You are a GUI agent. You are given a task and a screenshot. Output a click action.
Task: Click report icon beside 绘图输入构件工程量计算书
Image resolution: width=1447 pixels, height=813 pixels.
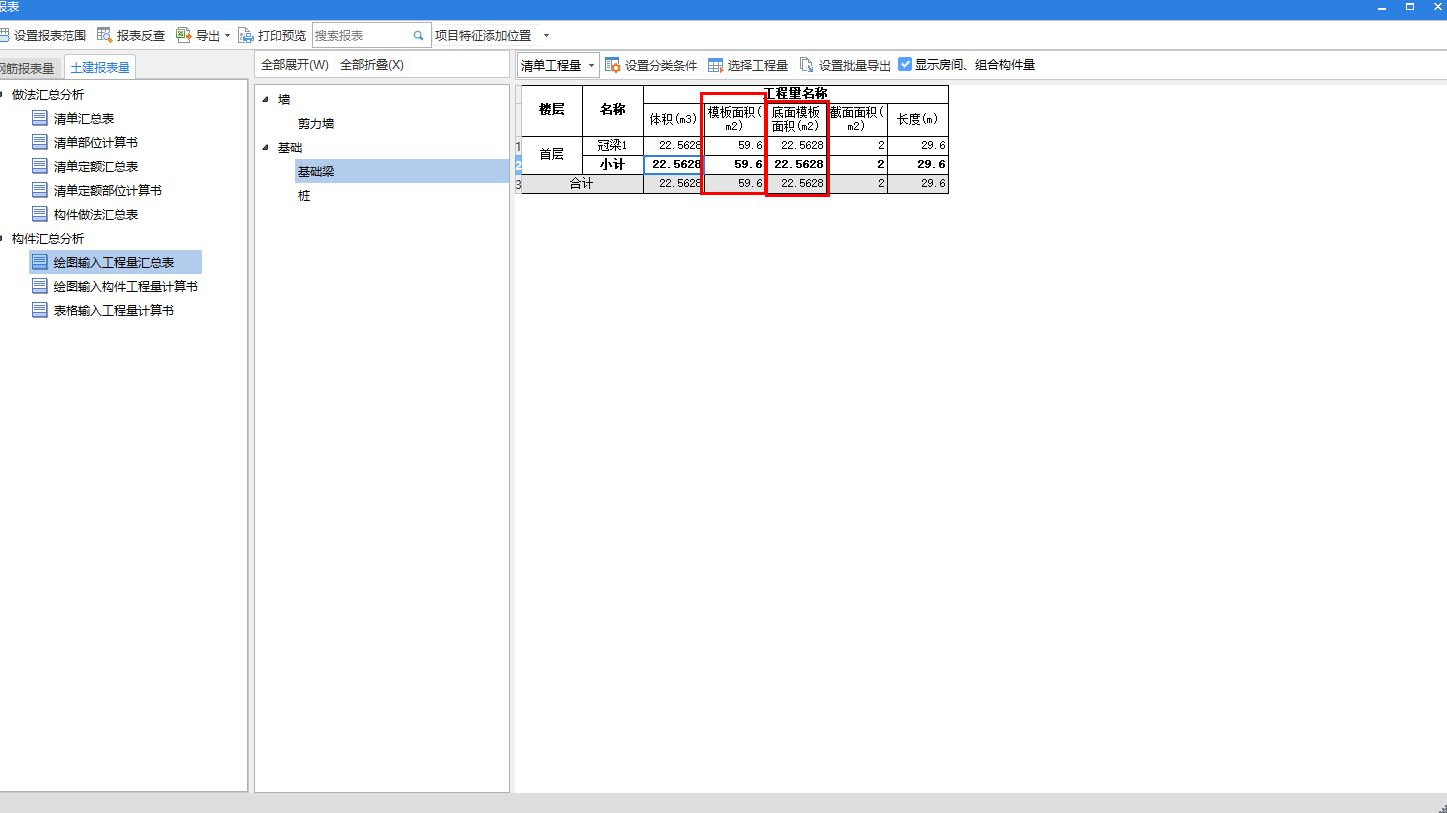(x=40, y=286)
